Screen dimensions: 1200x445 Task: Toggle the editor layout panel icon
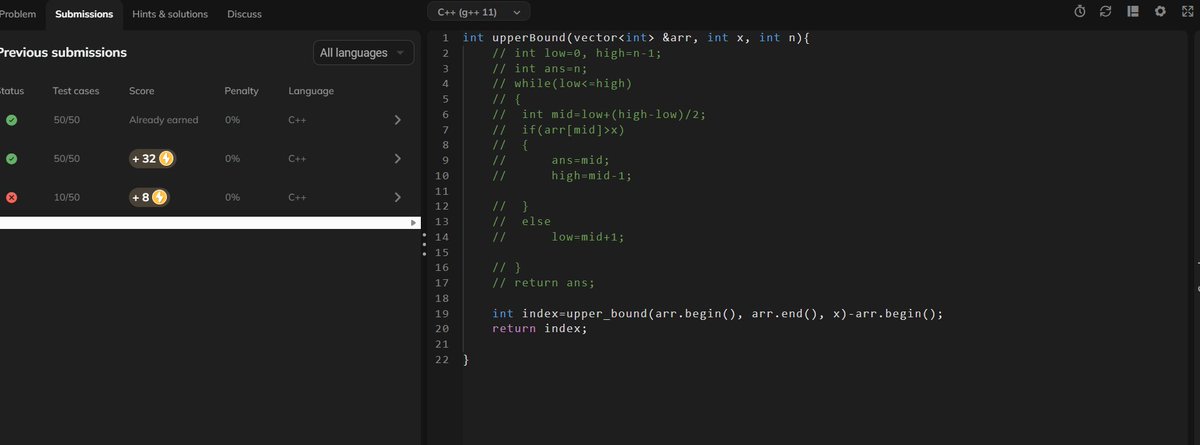(x=1133, y=12)
